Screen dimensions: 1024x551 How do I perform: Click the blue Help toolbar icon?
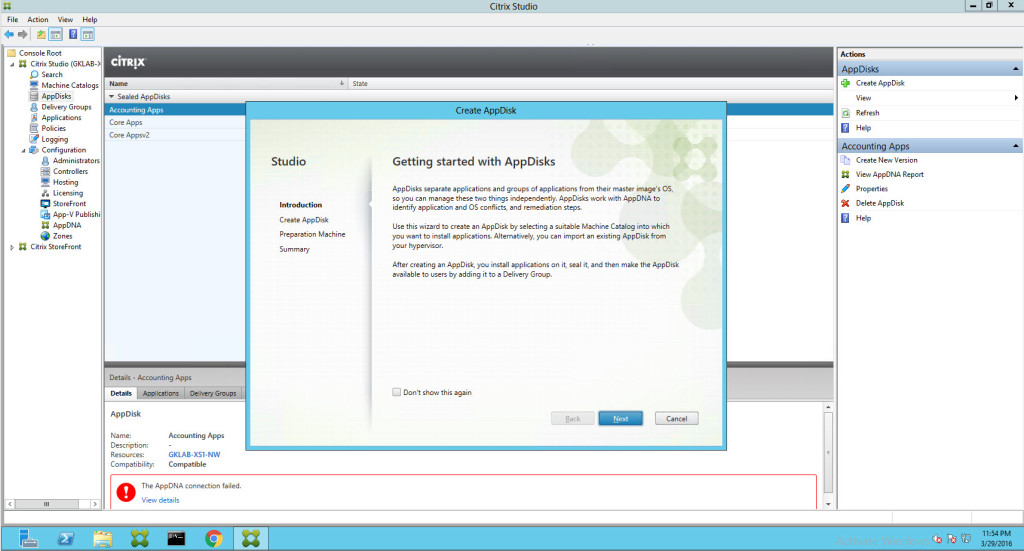73,35
